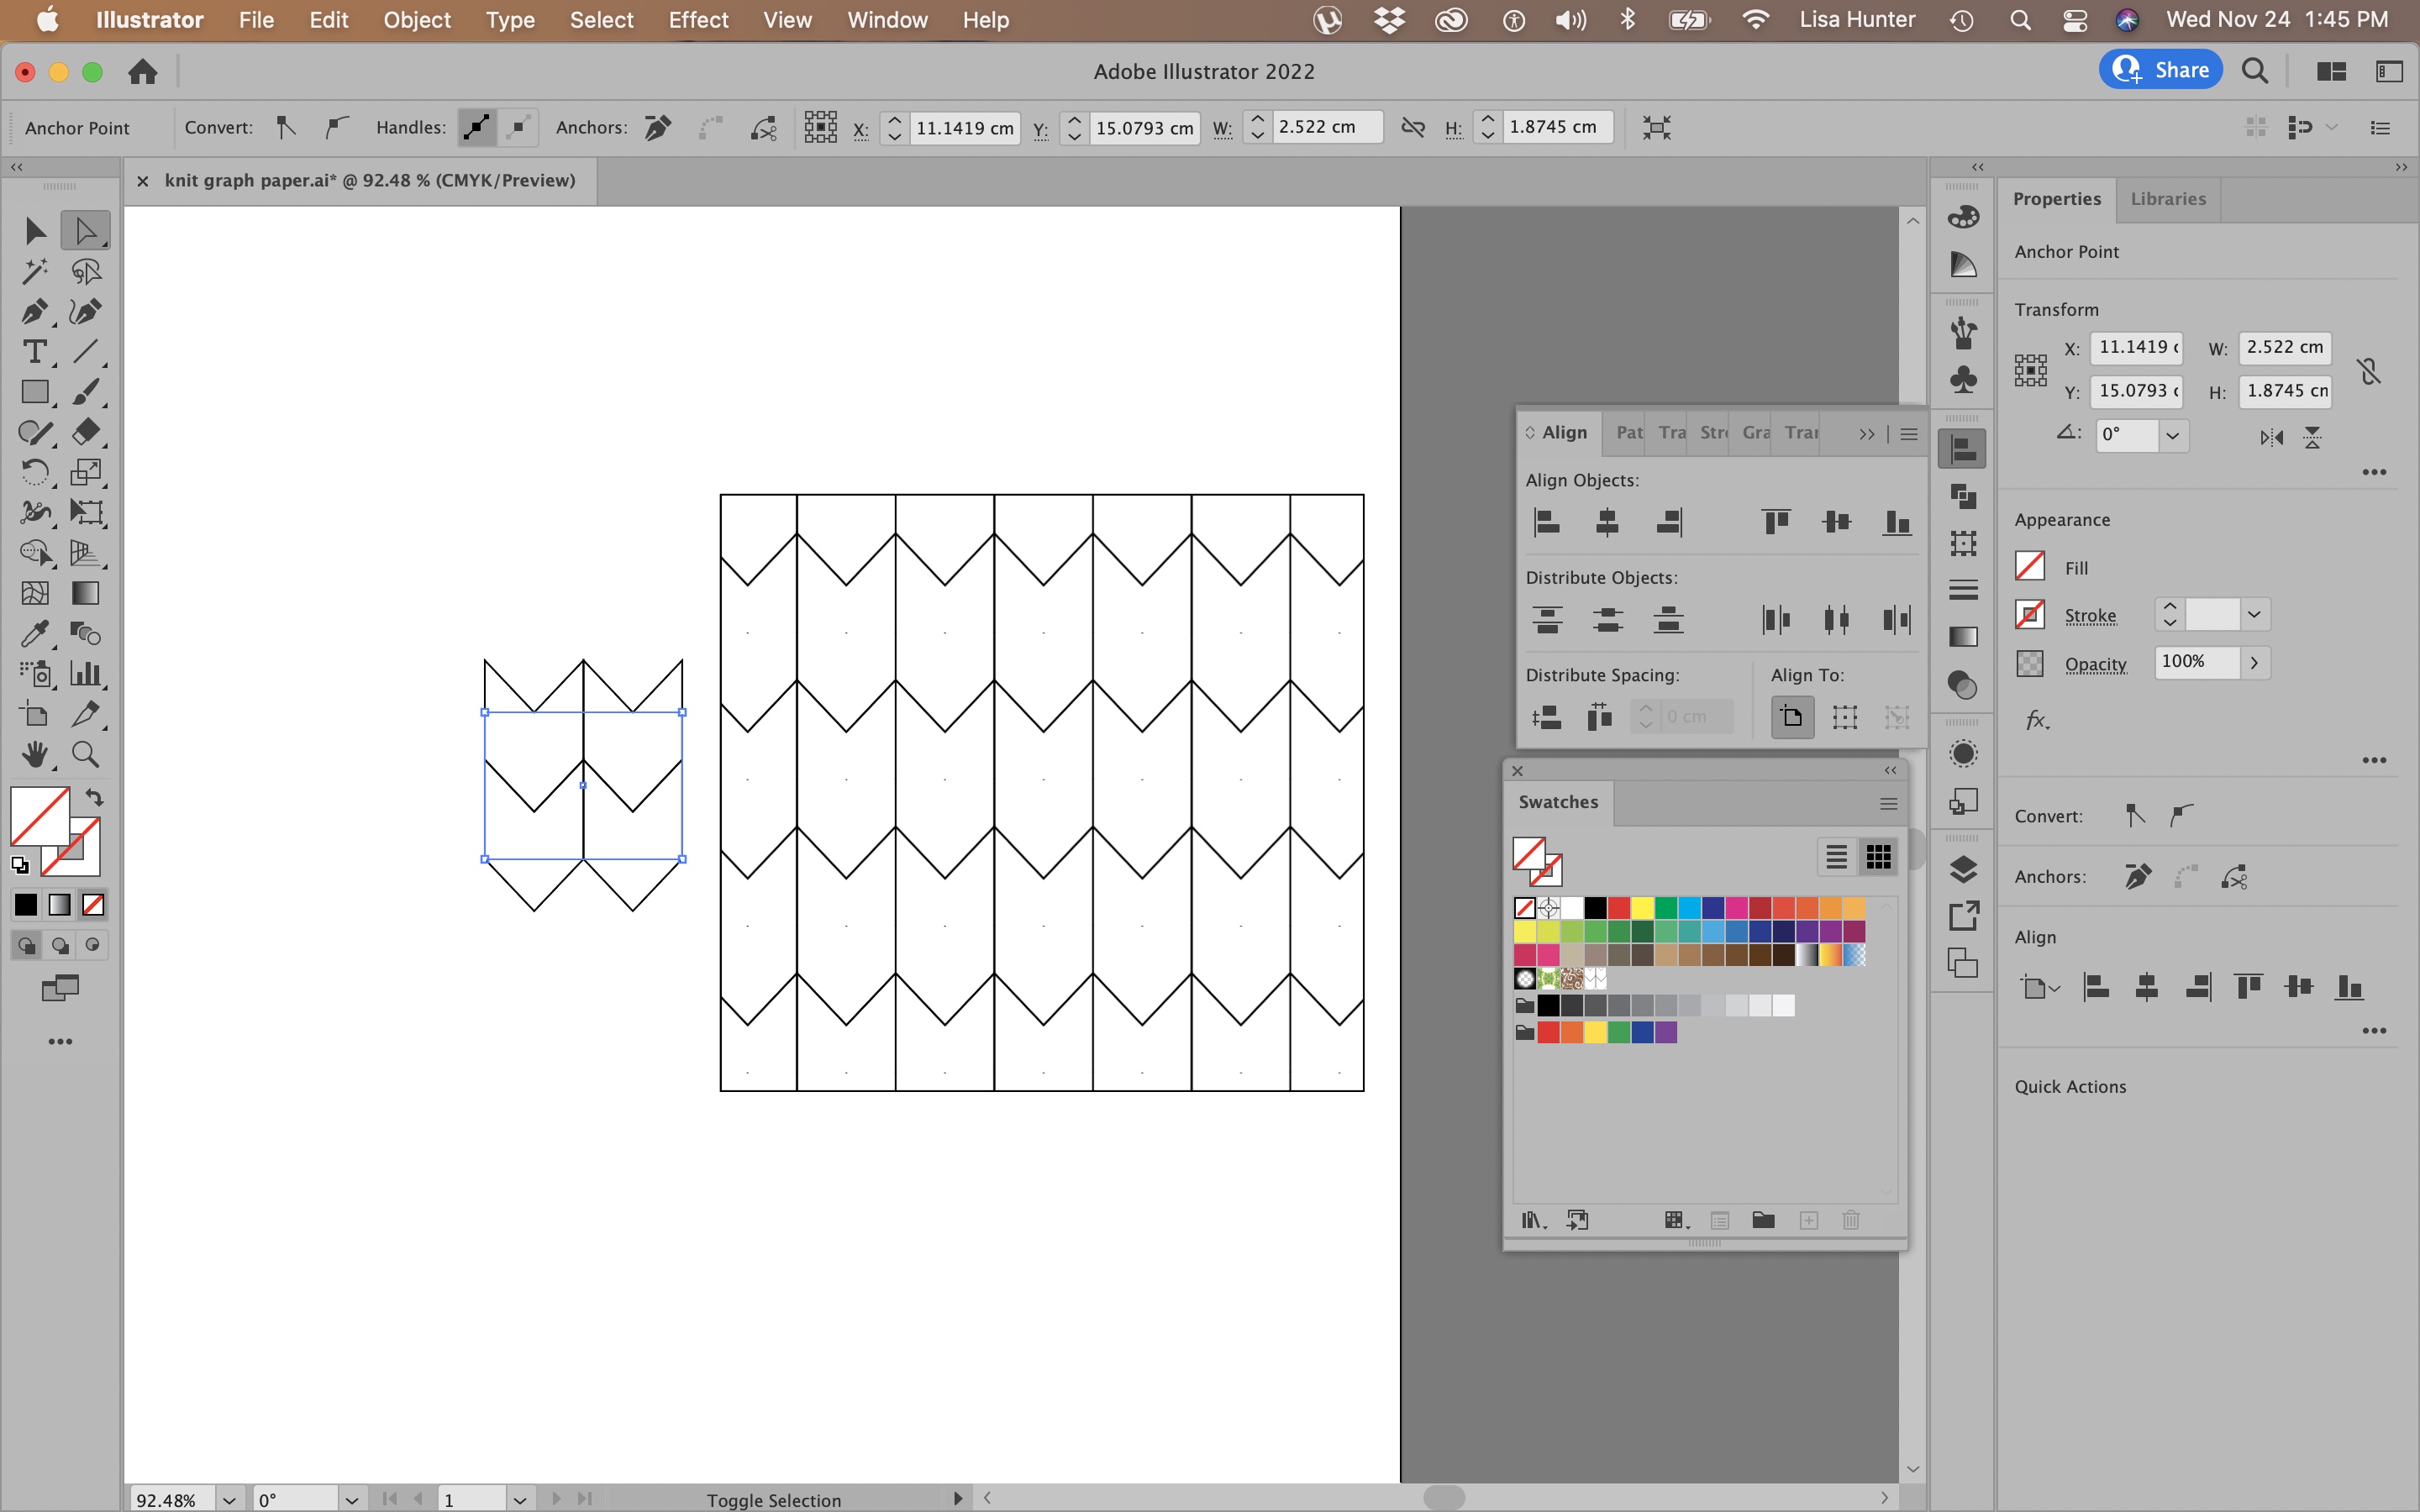
Task: Open the Swatch Libraries menu
Action: pos(1531,1220)
